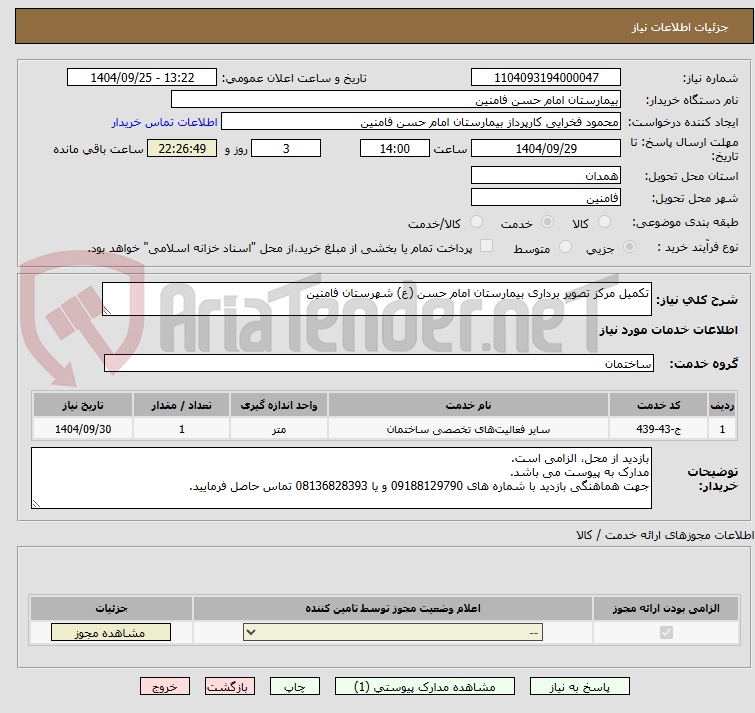Viewport: 755px width, 713px height.
Task: Toggle the اسناد خزانه اسلامی payment checkbox
Action: [x=487, y=246]
